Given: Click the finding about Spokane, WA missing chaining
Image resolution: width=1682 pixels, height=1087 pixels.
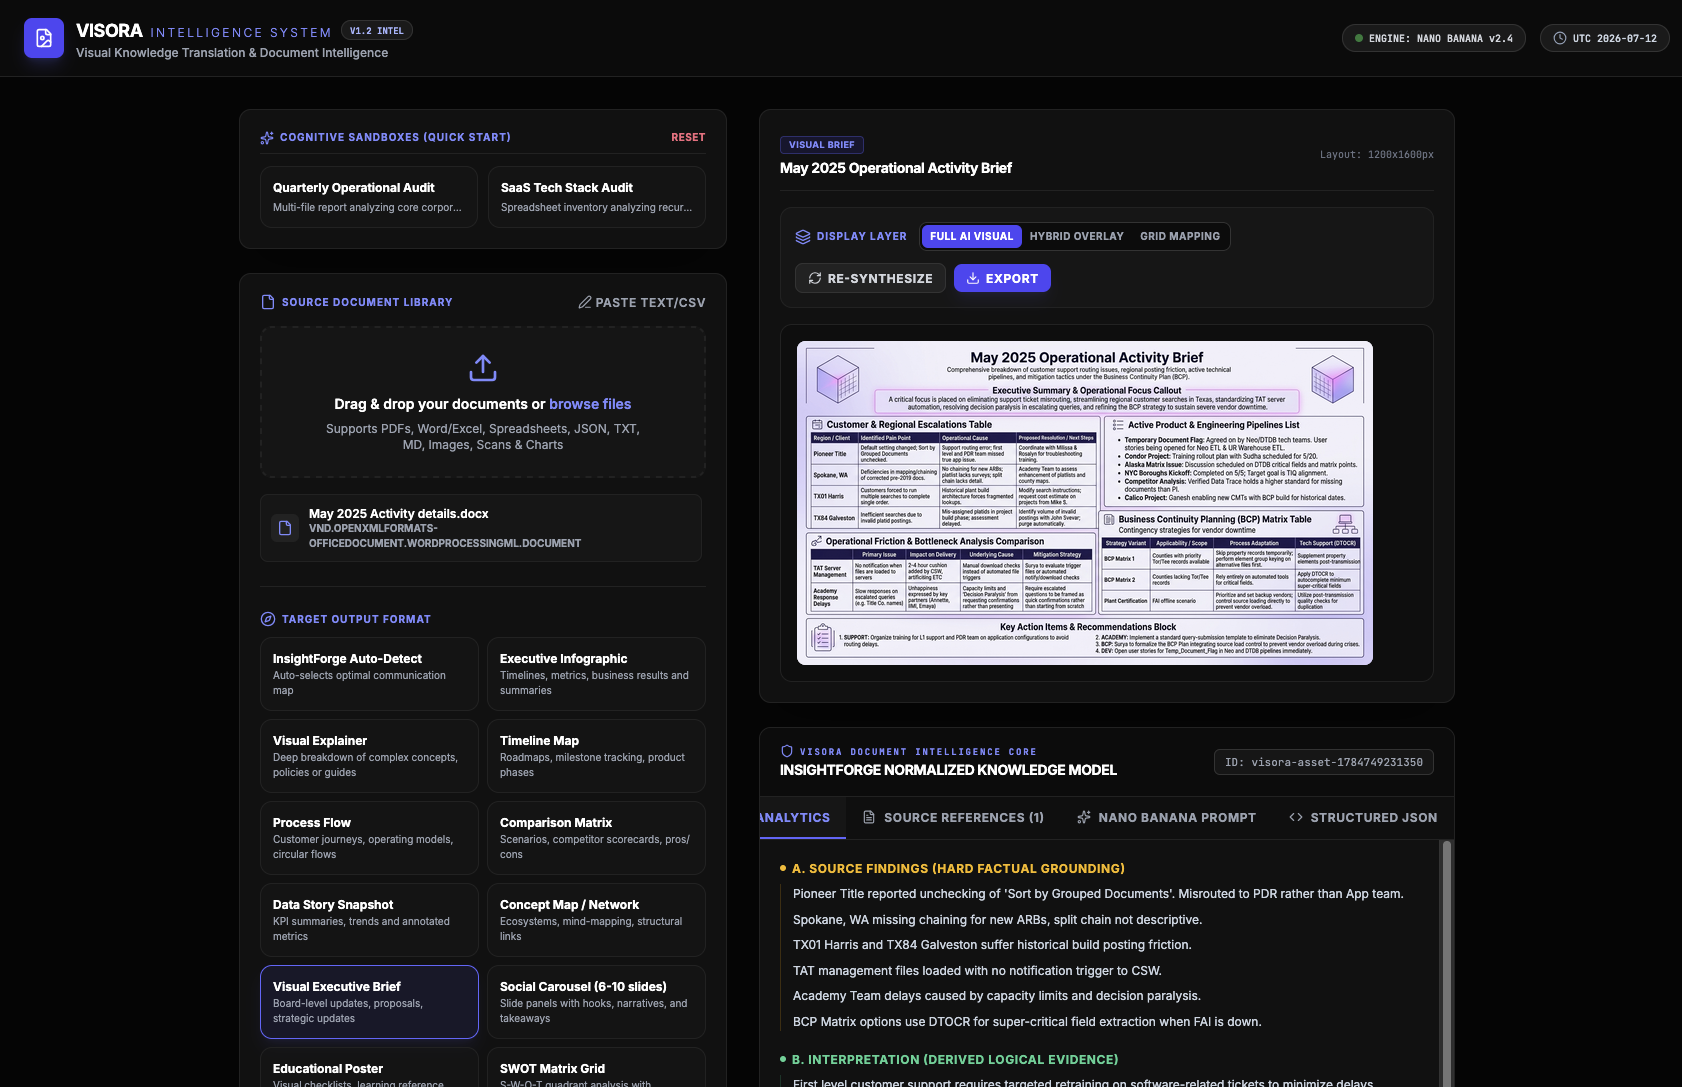Looking at the screenshot, I should [x=998, y=919].
